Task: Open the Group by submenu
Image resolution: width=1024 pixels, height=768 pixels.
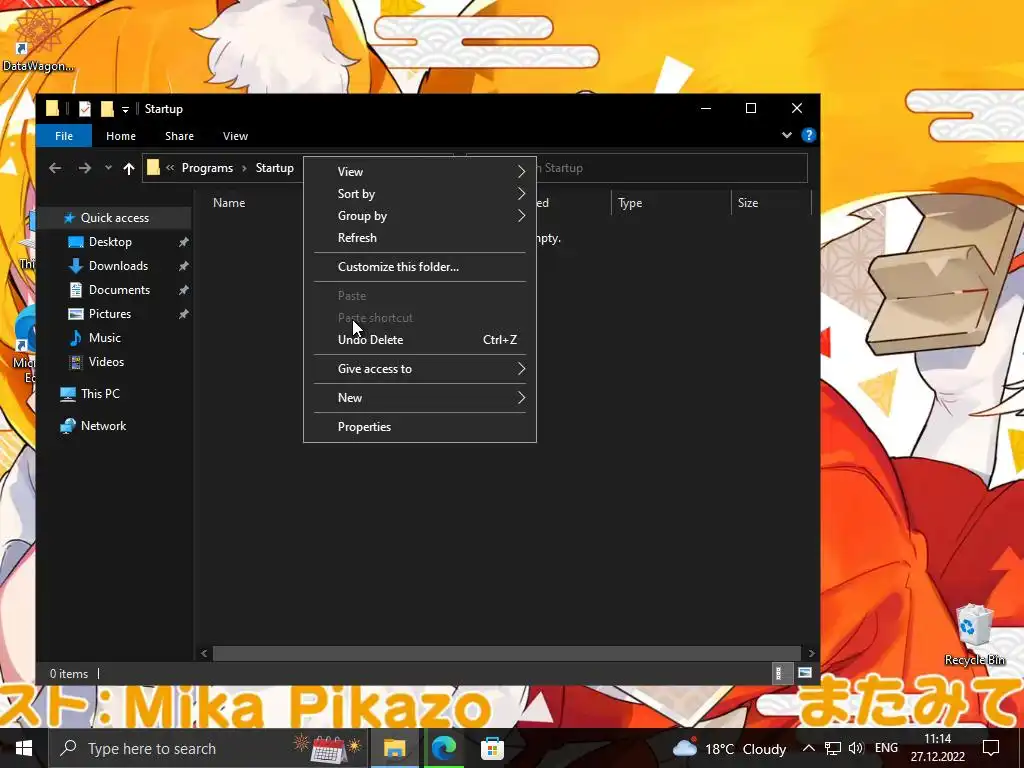Action: click(x=420, y=216)
